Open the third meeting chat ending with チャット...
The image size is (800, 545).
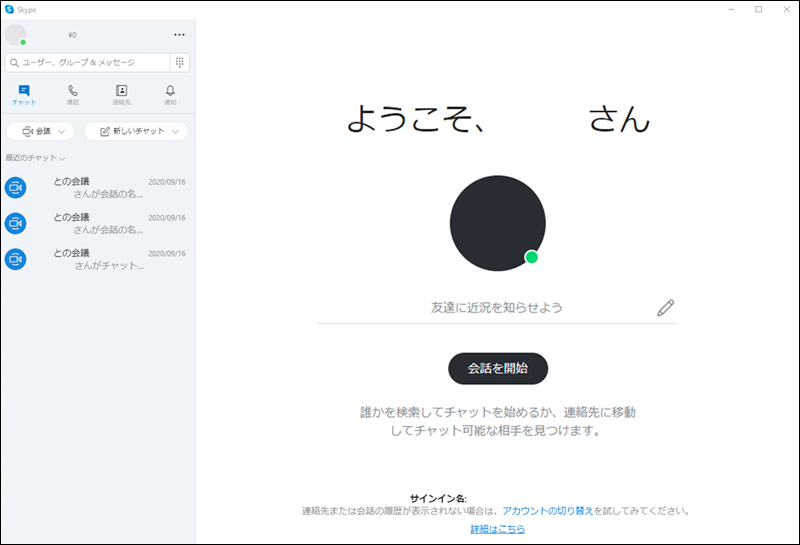(97, 259)
